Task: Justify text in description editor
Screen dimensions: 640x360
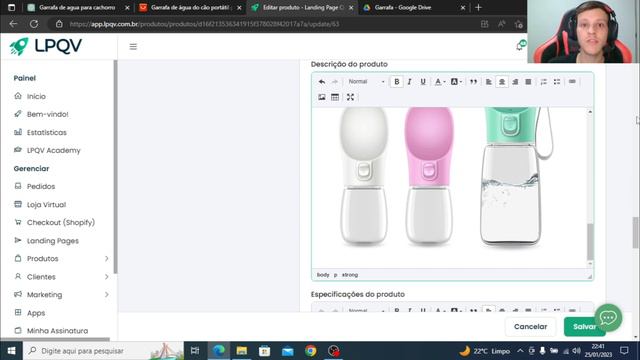Action: click(x=528, y=82)
